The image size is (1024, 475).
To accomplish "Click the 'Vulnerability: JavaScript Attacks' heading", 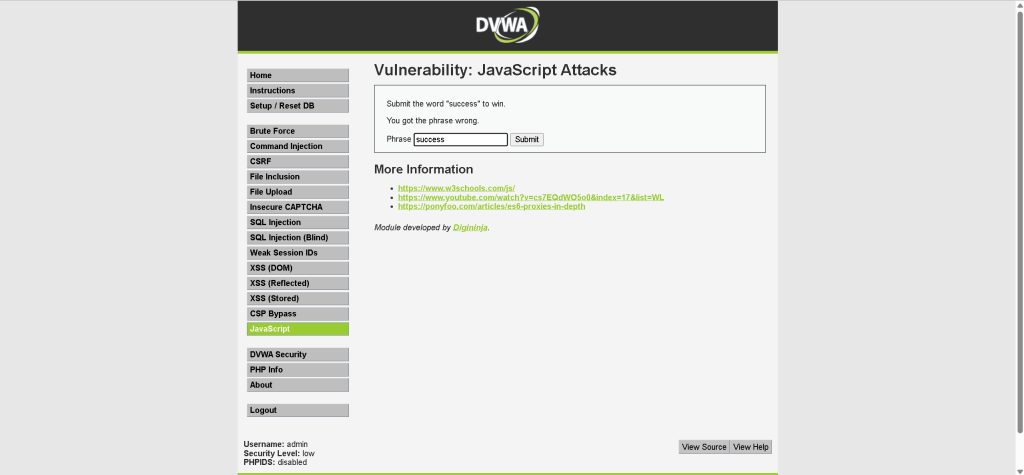I will pos(495,71).
